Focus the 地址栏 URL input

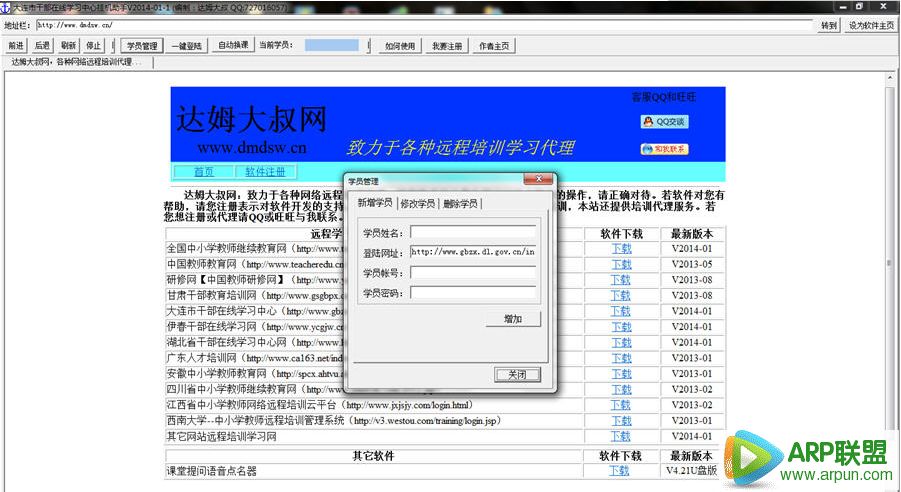(x=425, y=25)
